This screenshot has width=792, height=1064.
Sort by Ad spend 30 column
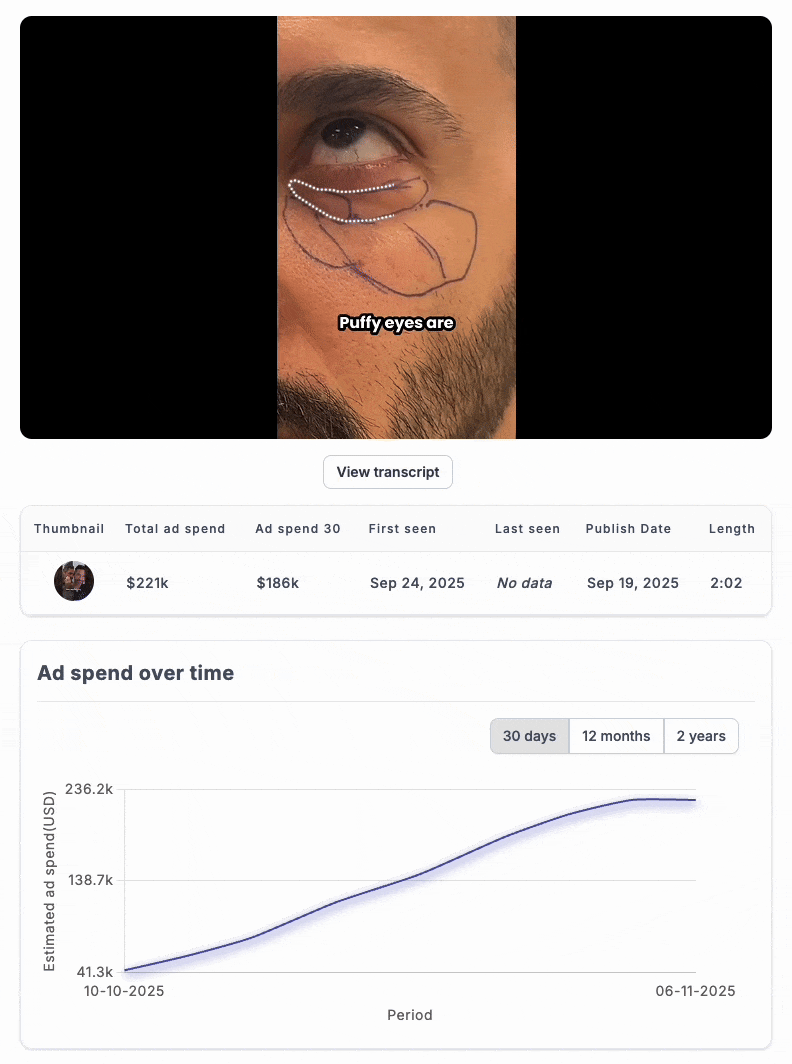298,529
